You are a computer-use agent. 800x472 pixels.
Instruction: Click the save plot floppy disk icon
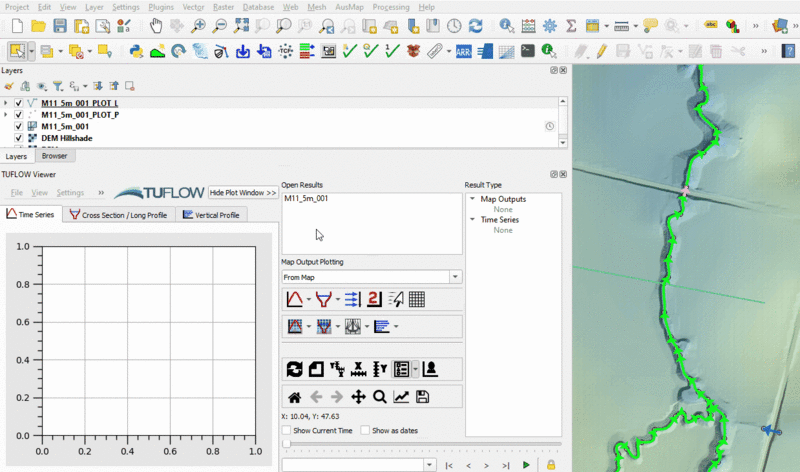[x=422, y=397]
